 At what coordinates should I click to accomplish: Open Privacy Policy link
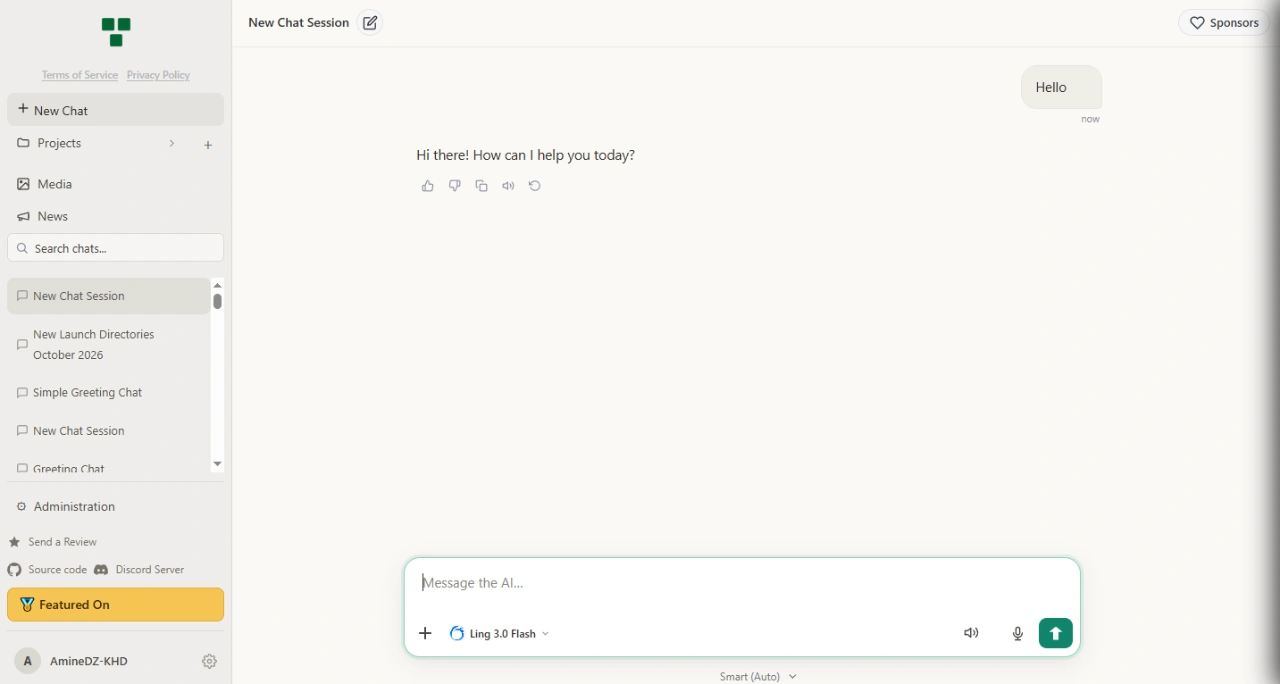click(x=158, y=75)
